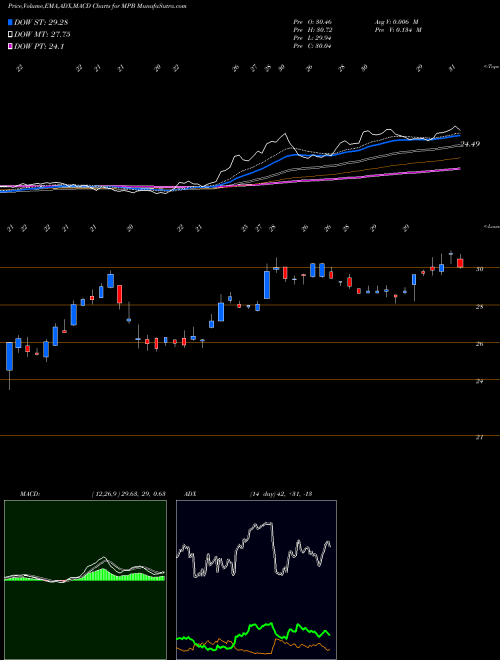Click the 26 price axis label
The width and height of the screenshot is (500, 660).
tap(479, 344)
